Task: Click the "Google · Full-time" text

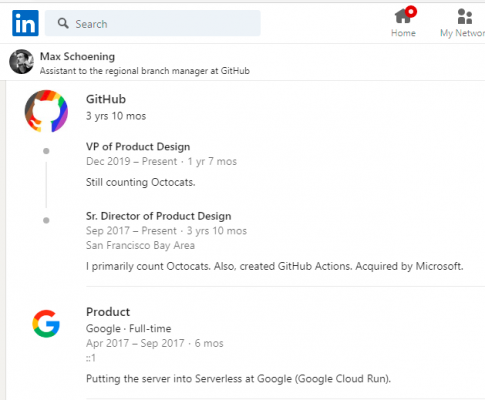Action: click(x=129, y=329)
